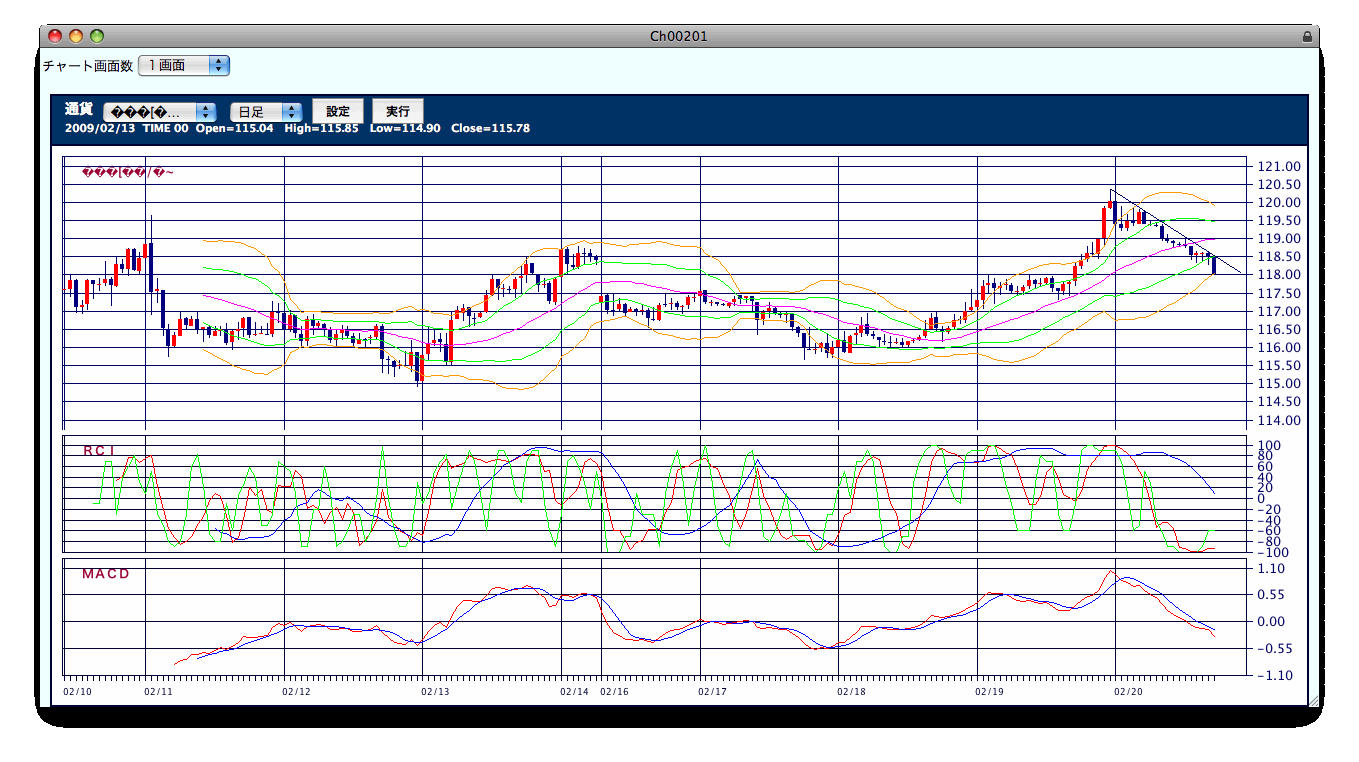Open the チャート画面数 dropdown showing 1画面
Screen dimensions: 1359x762
click(184, 65)
